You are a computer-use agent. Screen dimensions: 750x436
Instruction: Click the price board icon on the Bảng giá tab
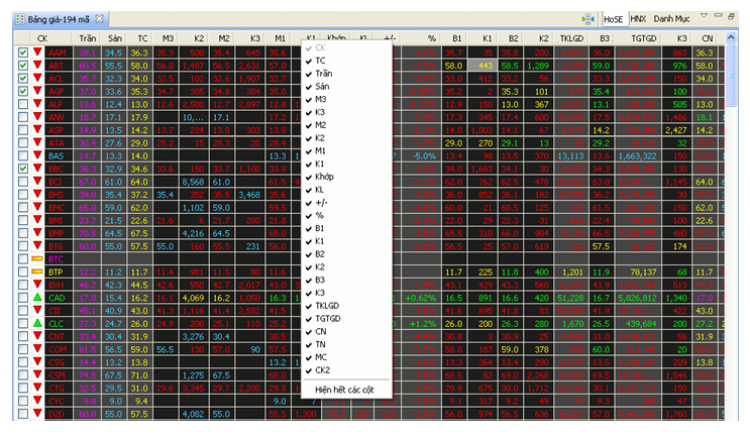(x=20, y=19)
